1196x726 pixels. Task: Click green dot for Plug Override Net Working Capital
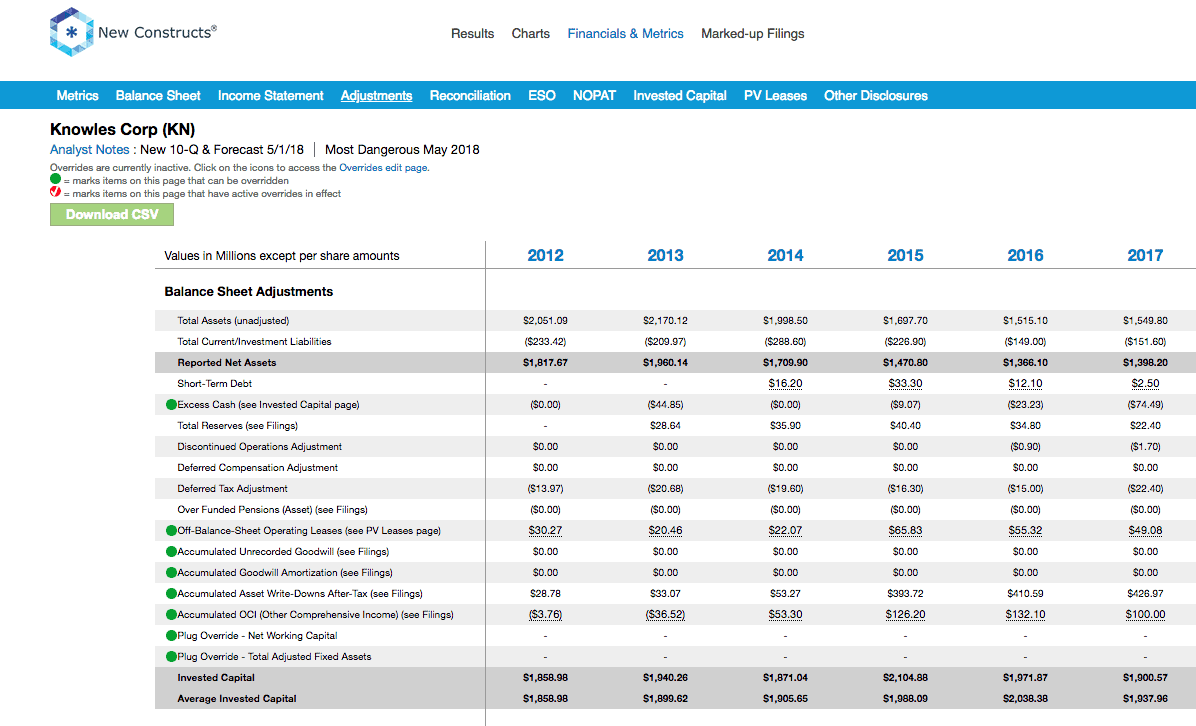coord(172,635)
